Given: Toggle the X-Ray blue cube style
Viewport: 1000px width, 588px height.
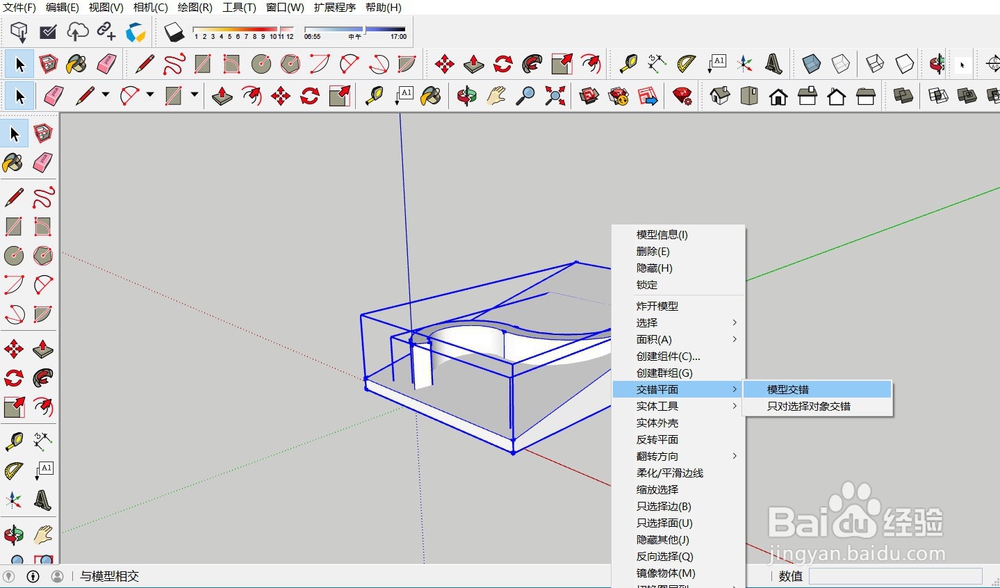Looking at the screenshot, I should pyautogui.click(x=811, y=64).
